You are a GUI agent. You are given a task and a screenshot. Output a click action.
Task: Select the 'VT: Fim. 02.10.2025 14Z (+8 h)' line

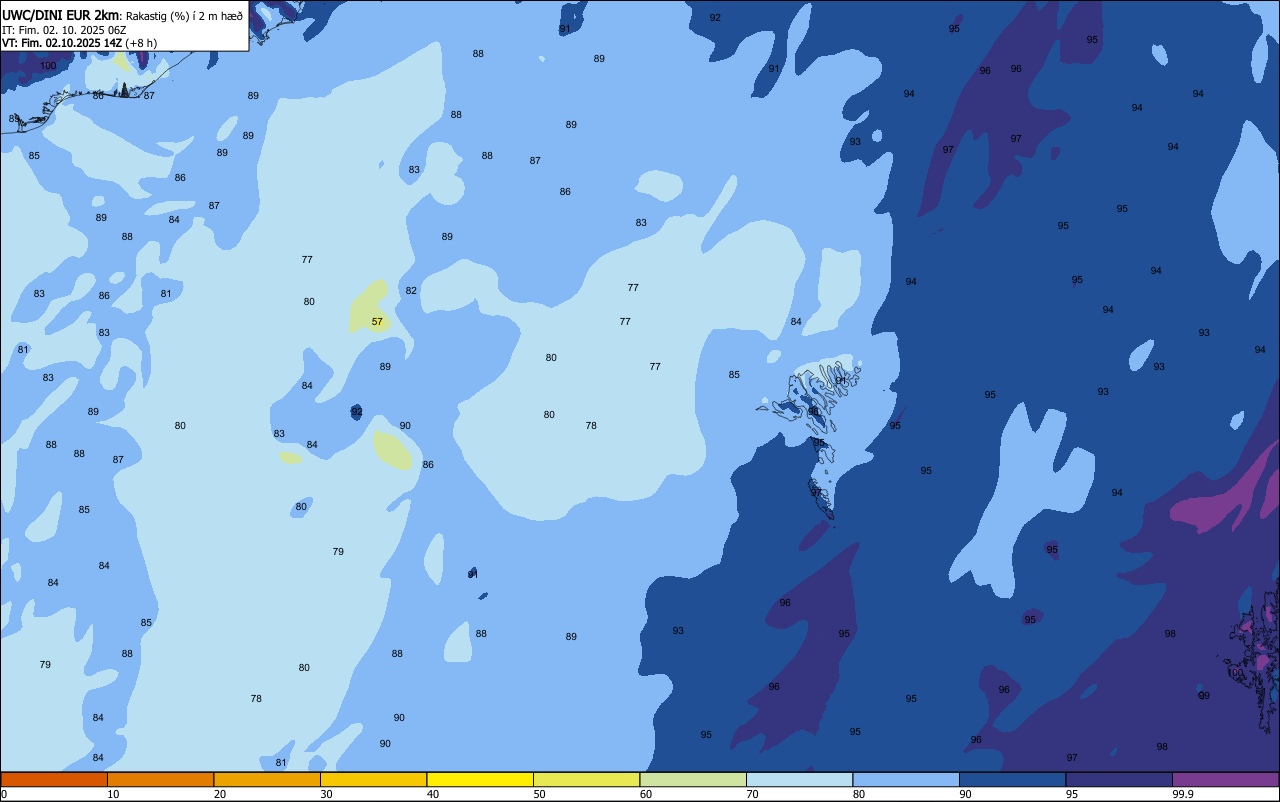80,43
